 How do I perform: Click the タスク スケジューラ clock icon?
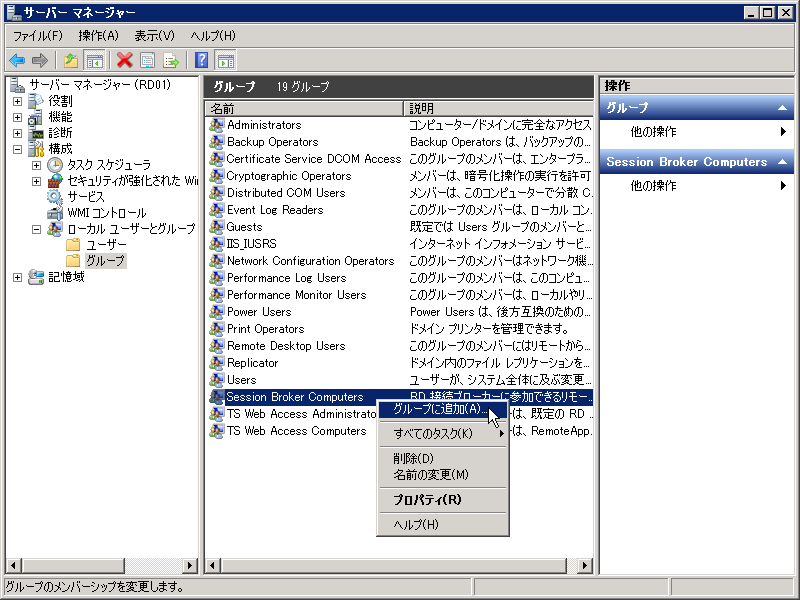(x=55, y=164)
